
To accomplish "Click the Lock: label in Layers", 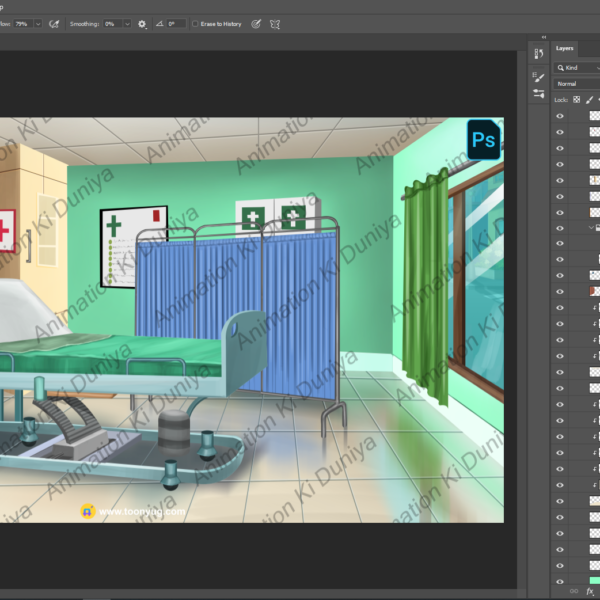I will tap(561, 100).
